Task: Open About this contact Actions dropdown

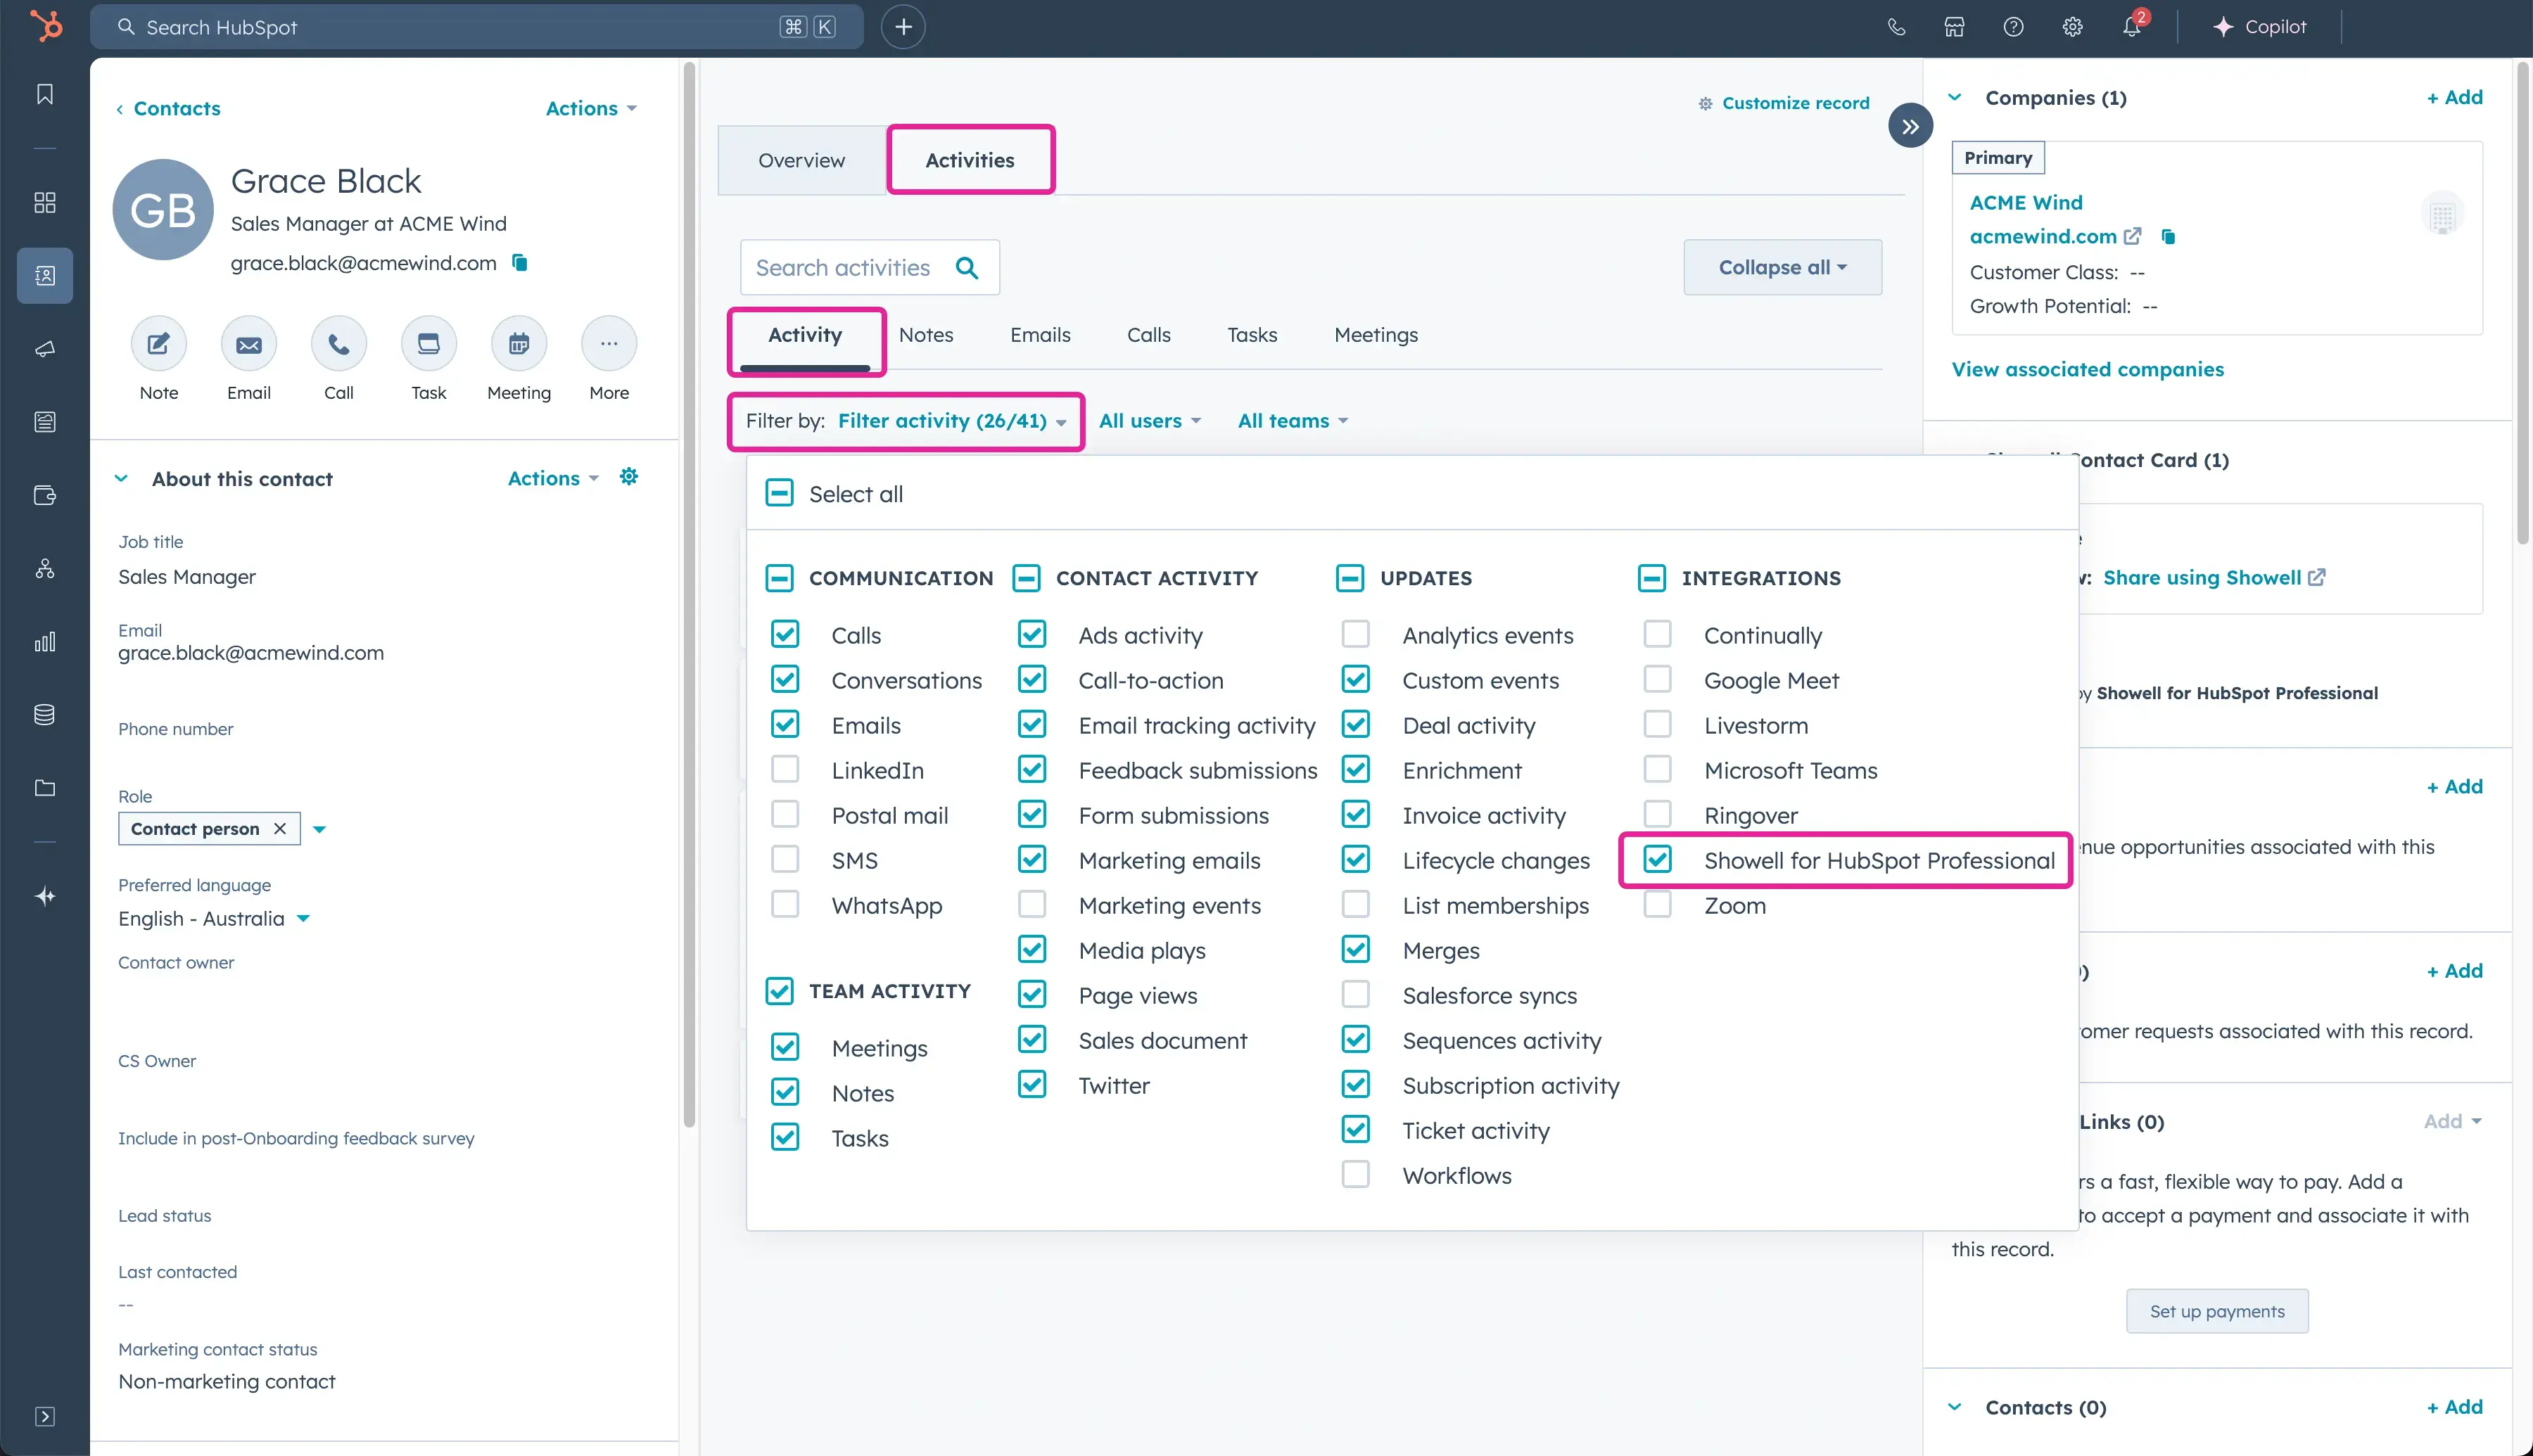Action: [x=552, y=478]
